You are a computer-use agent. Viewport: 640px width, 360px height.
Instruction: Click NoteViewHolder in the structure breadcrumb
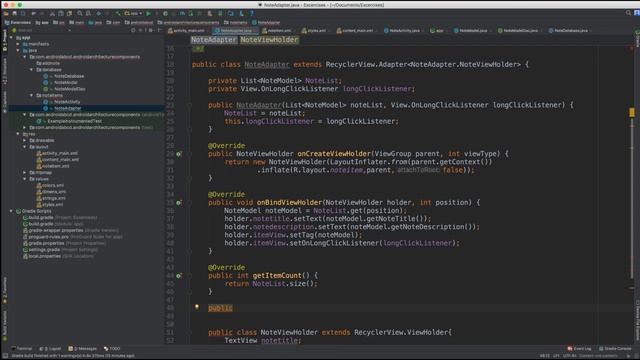269,40
